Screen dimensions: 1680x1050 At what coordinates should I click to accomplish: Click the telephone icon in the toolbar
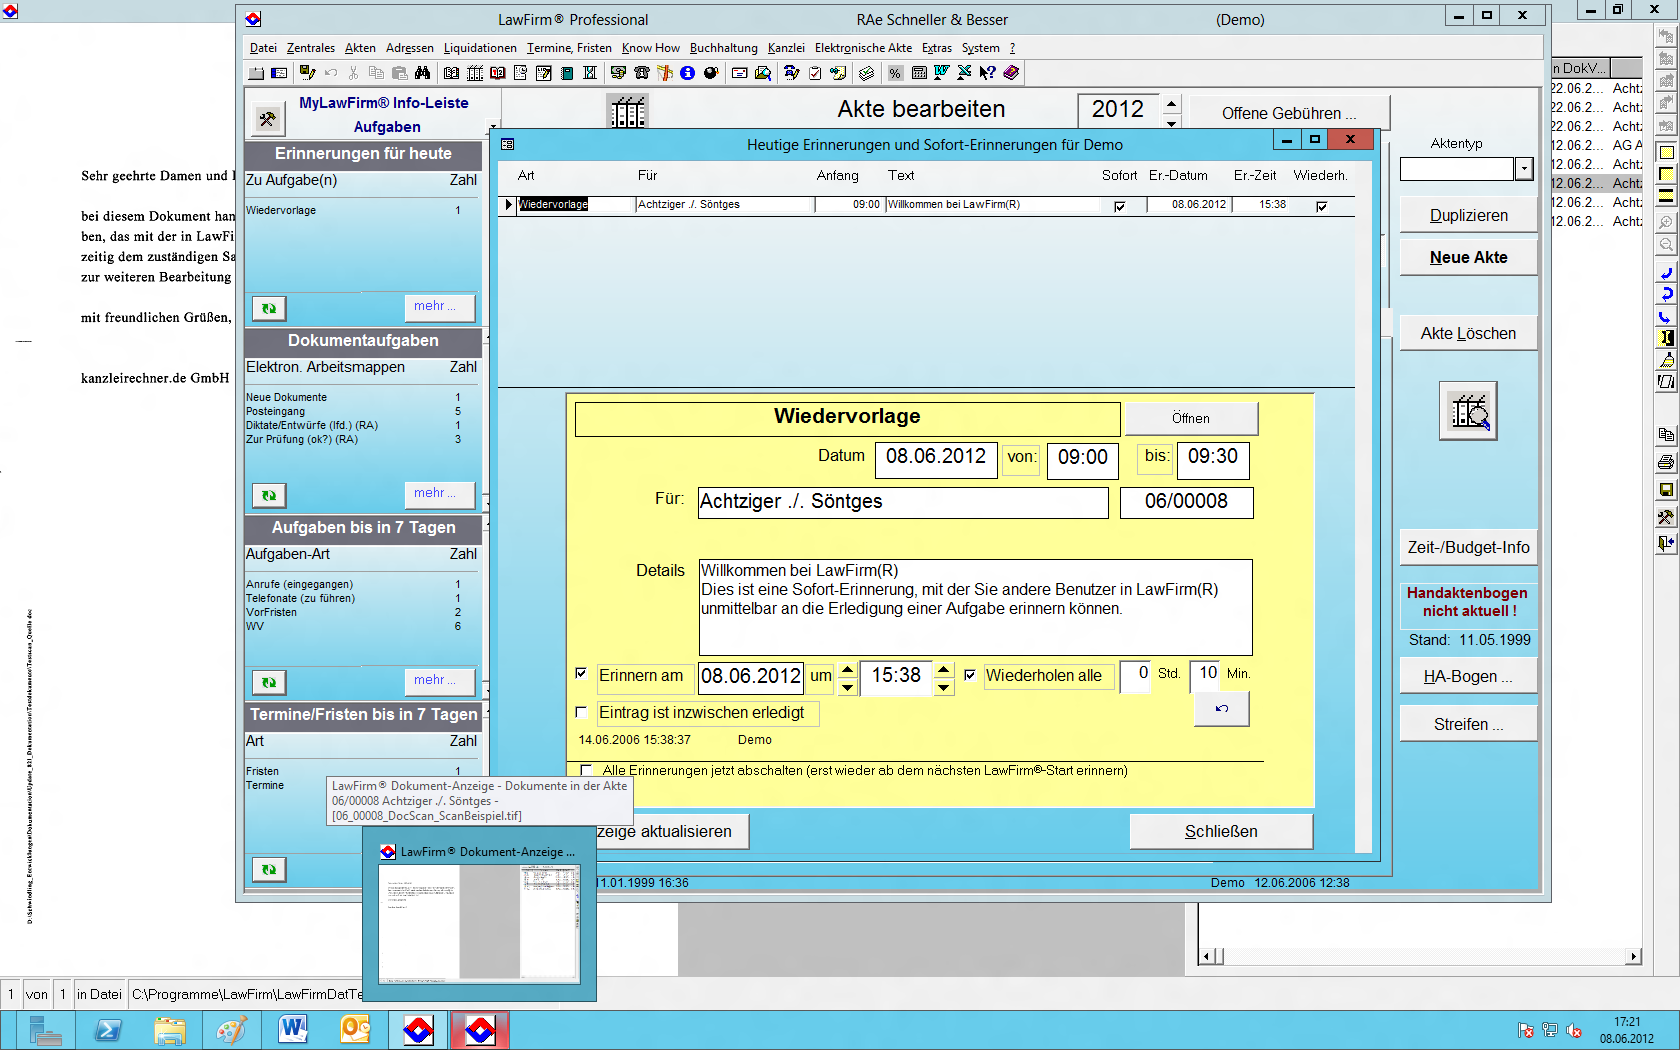tap(642, 73)
